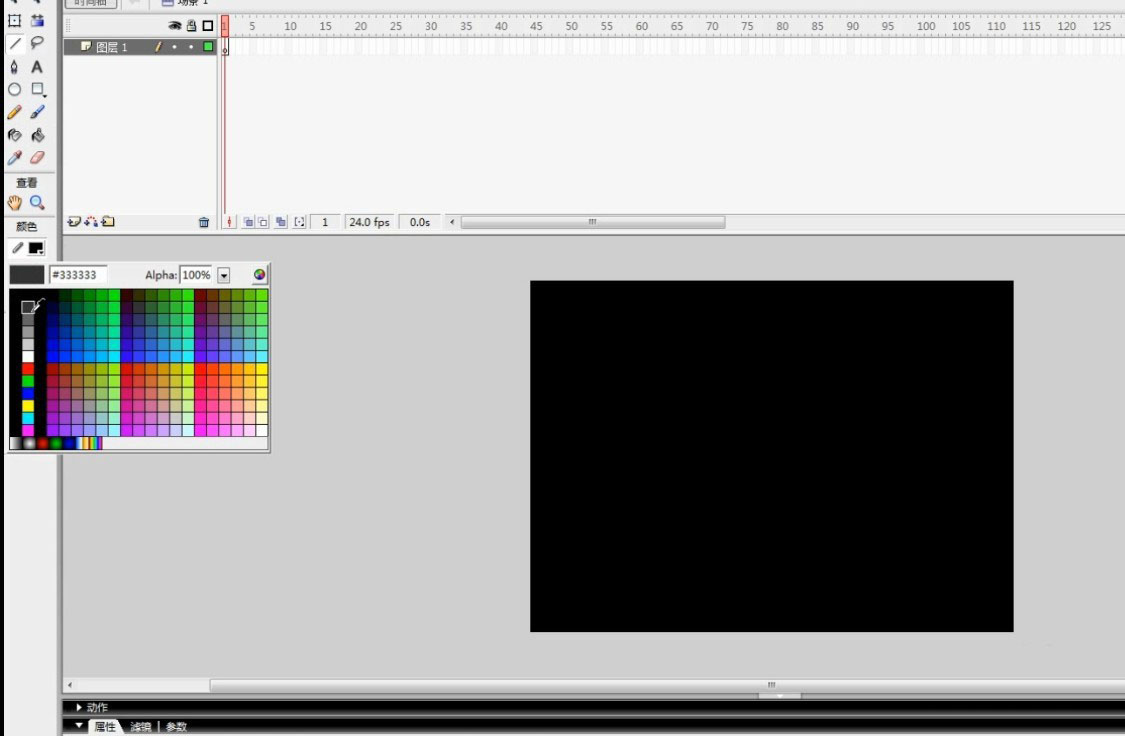1125x736 pixels.
Task: Insert a new layer
Action: pyautogui.click(x=73, y=222)
